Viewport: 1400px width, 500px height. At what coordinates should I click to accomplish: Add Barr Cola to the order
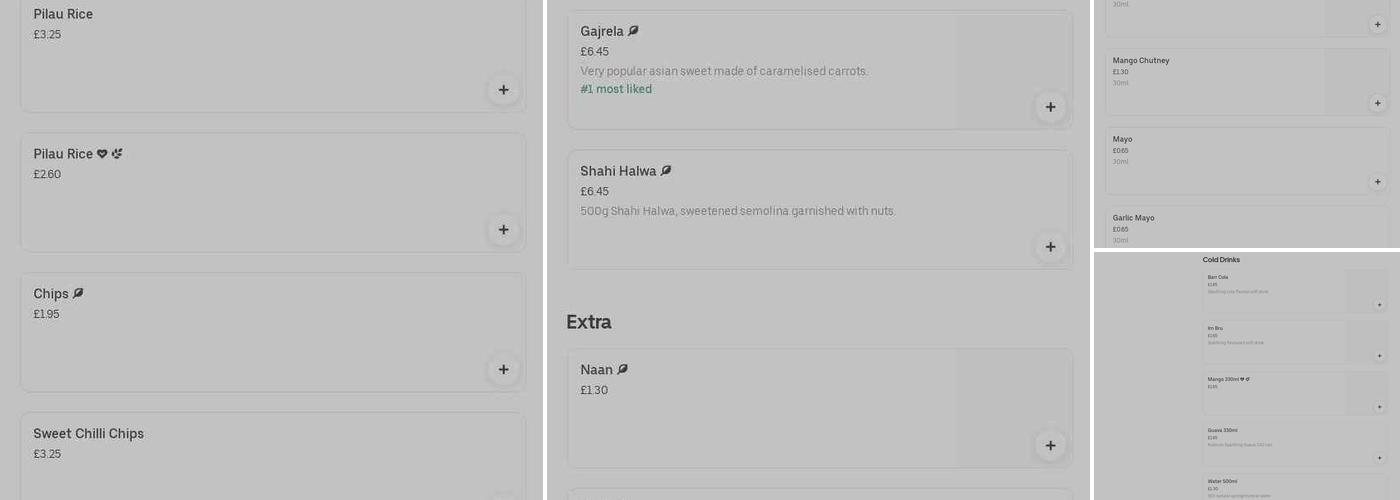coord(1379,305)
